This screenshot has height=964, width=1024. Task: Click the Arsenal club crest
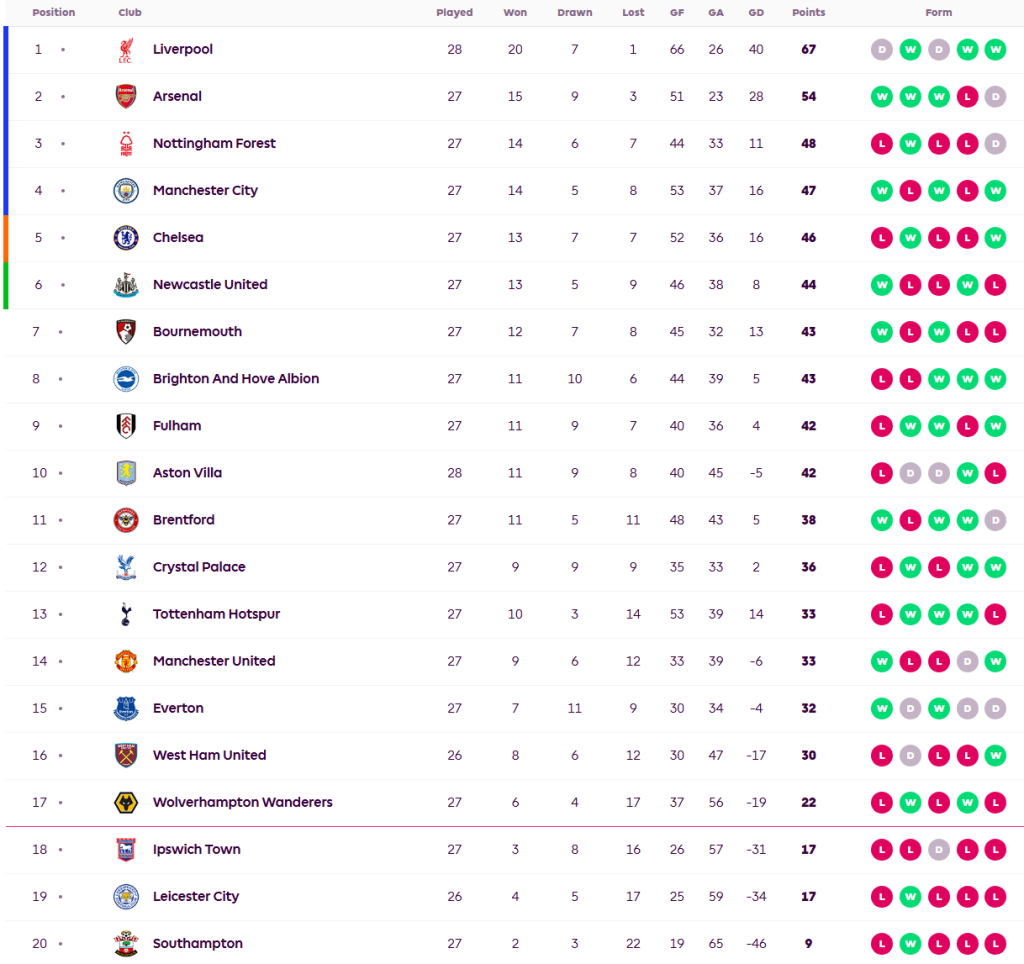[125, 97]
